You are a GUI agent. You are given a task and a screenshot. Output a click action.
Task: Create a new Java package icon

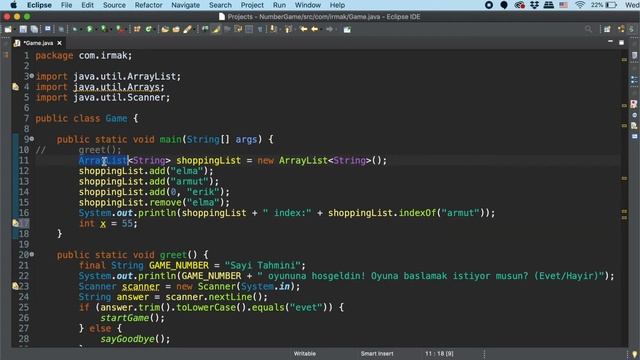(x=137, y=29)
